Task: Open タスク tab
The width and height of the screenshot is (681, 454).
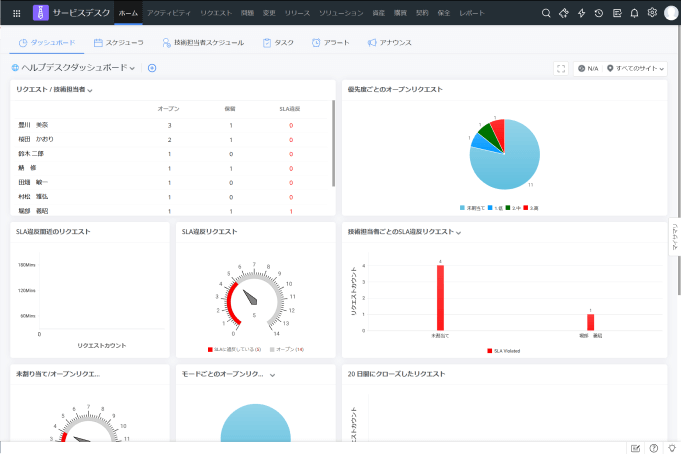Action: 278,43
